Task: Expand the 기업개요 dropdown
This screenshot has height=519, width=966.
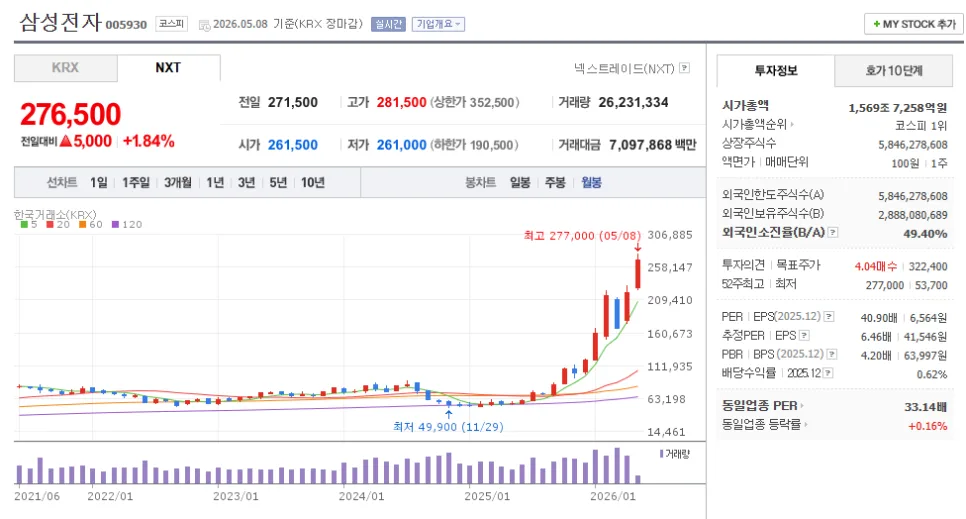Action: pyautogui.click(x=438, y=24)
